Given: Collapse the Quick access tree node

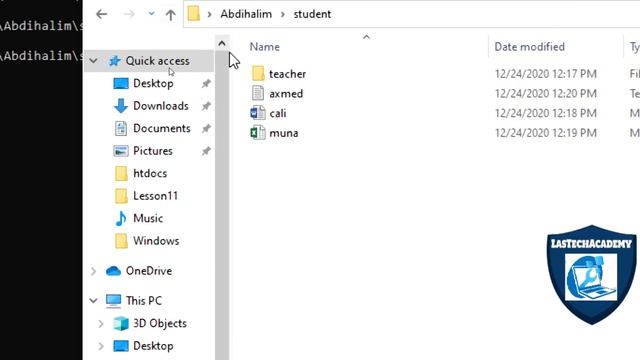Looking at the screenshot, I should (x=93, y=61).
